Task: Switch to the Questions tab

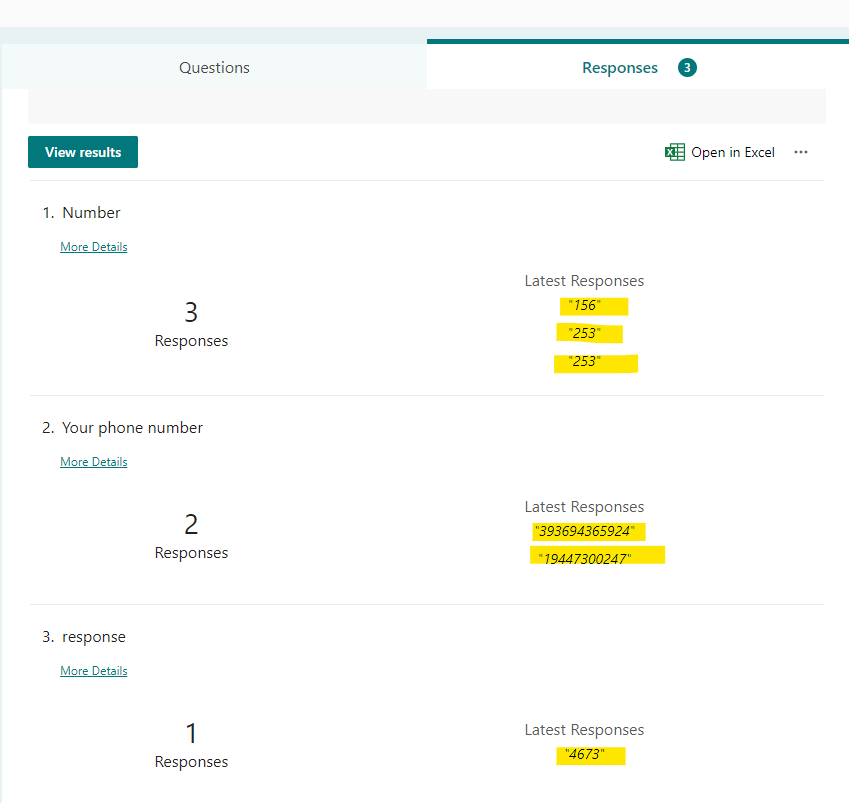Action: click(x=213, y=67)
